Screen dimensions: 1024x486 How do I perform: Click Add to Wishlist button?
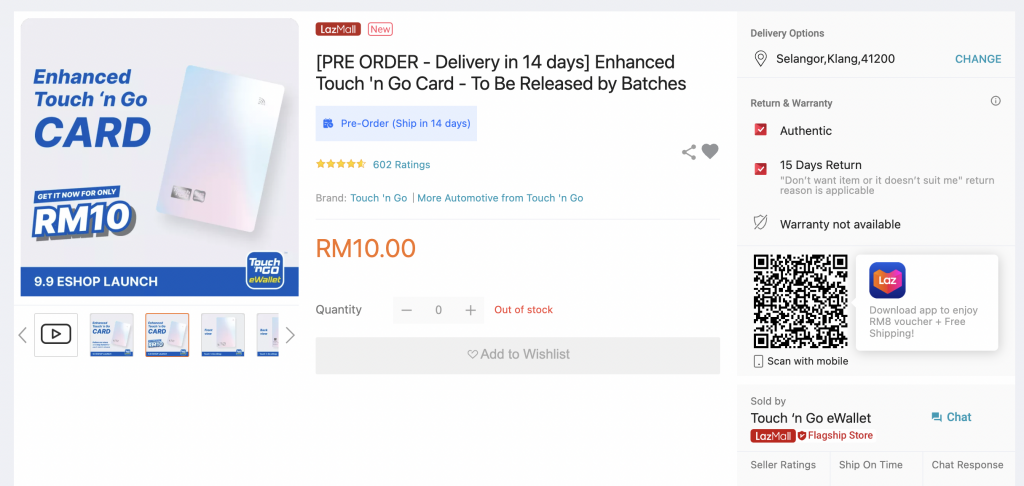tap(517, 355)
